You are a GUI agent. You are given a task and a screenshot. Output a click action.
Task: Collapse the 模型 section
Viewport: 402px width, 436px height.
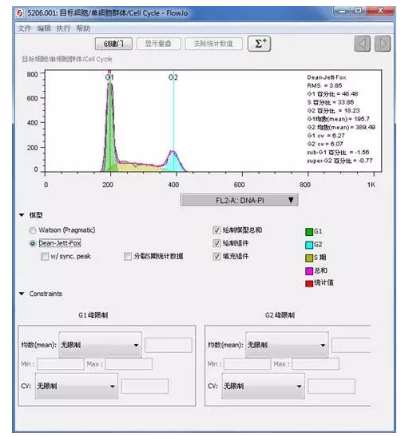(x=22, y=215)
